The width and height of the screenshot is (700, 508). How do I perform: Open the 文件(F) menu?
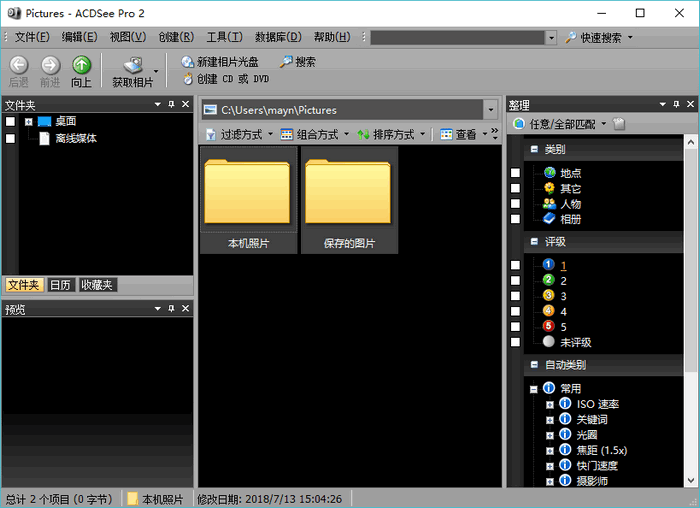(32, 37)
